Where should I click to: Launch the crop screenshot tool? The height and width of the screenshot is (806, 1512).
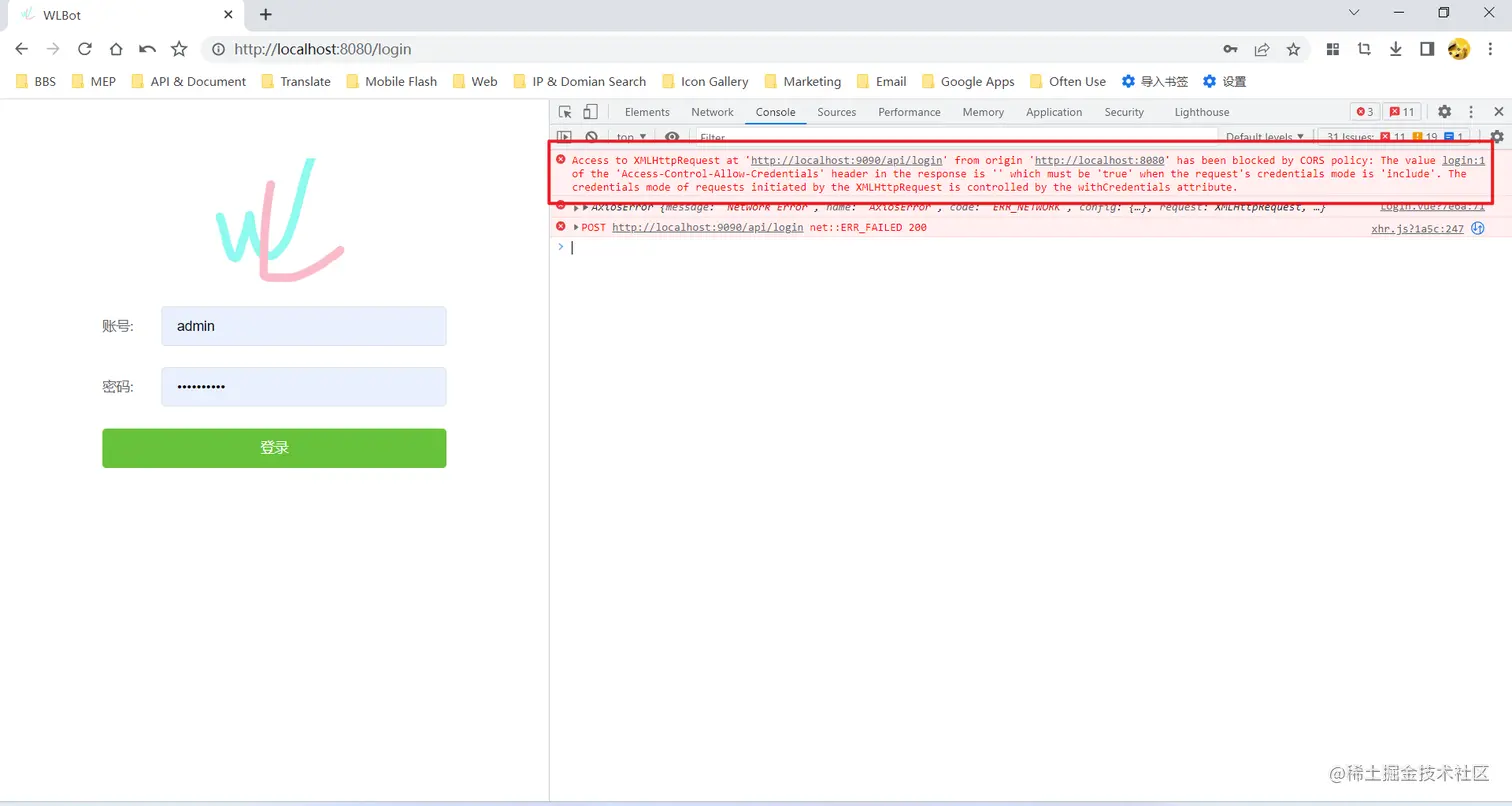1364,49
